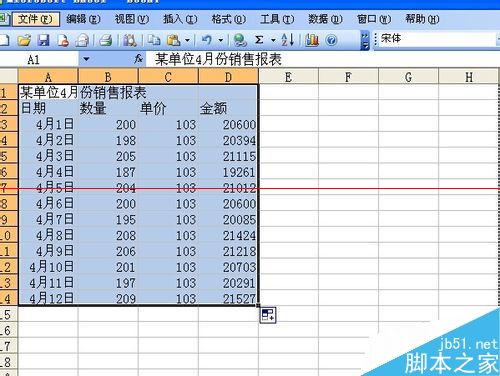Open the 编辑(E) menu
500x376 pixels.
click(x=83, y=19)
